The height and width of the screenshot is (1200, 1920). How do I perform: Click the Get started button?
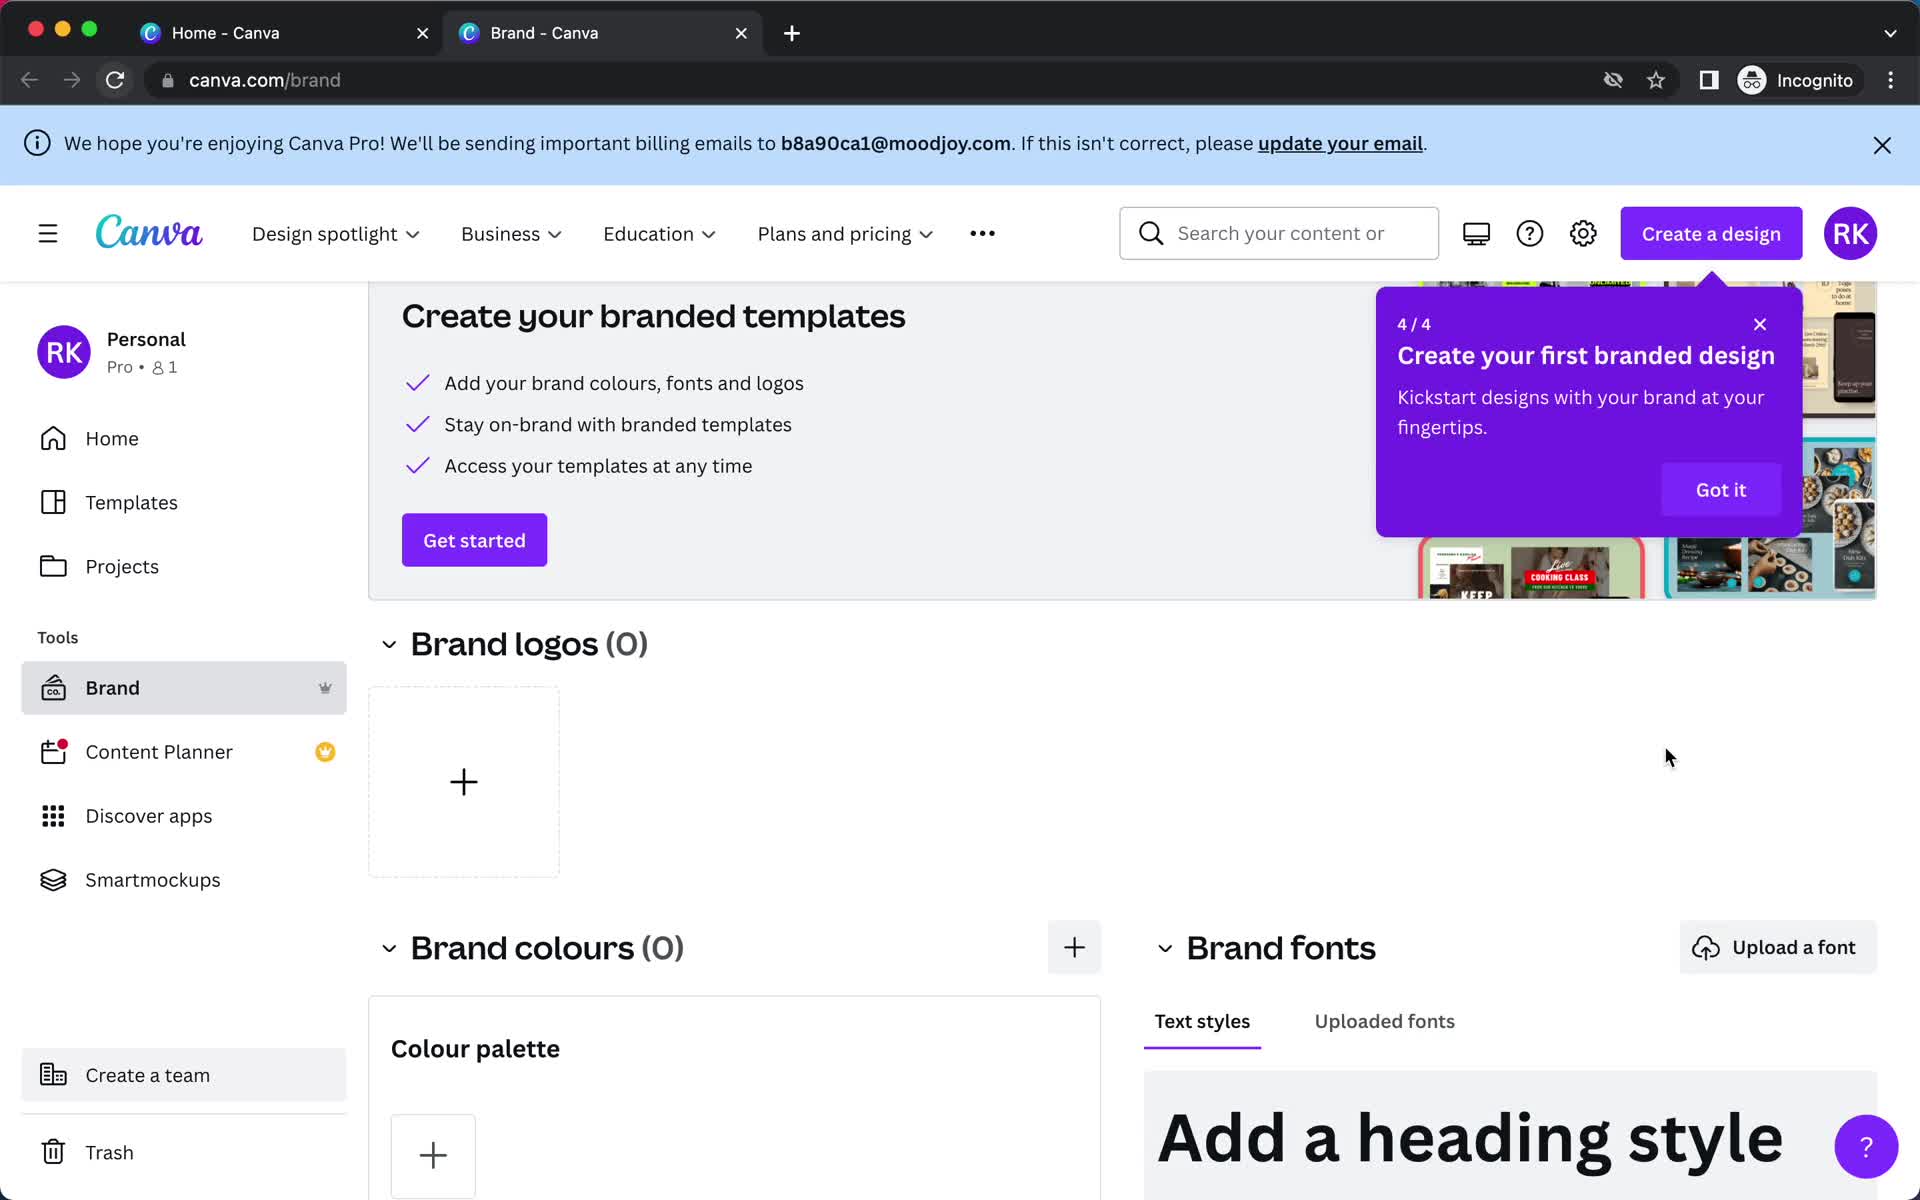[x=474, y=540]
